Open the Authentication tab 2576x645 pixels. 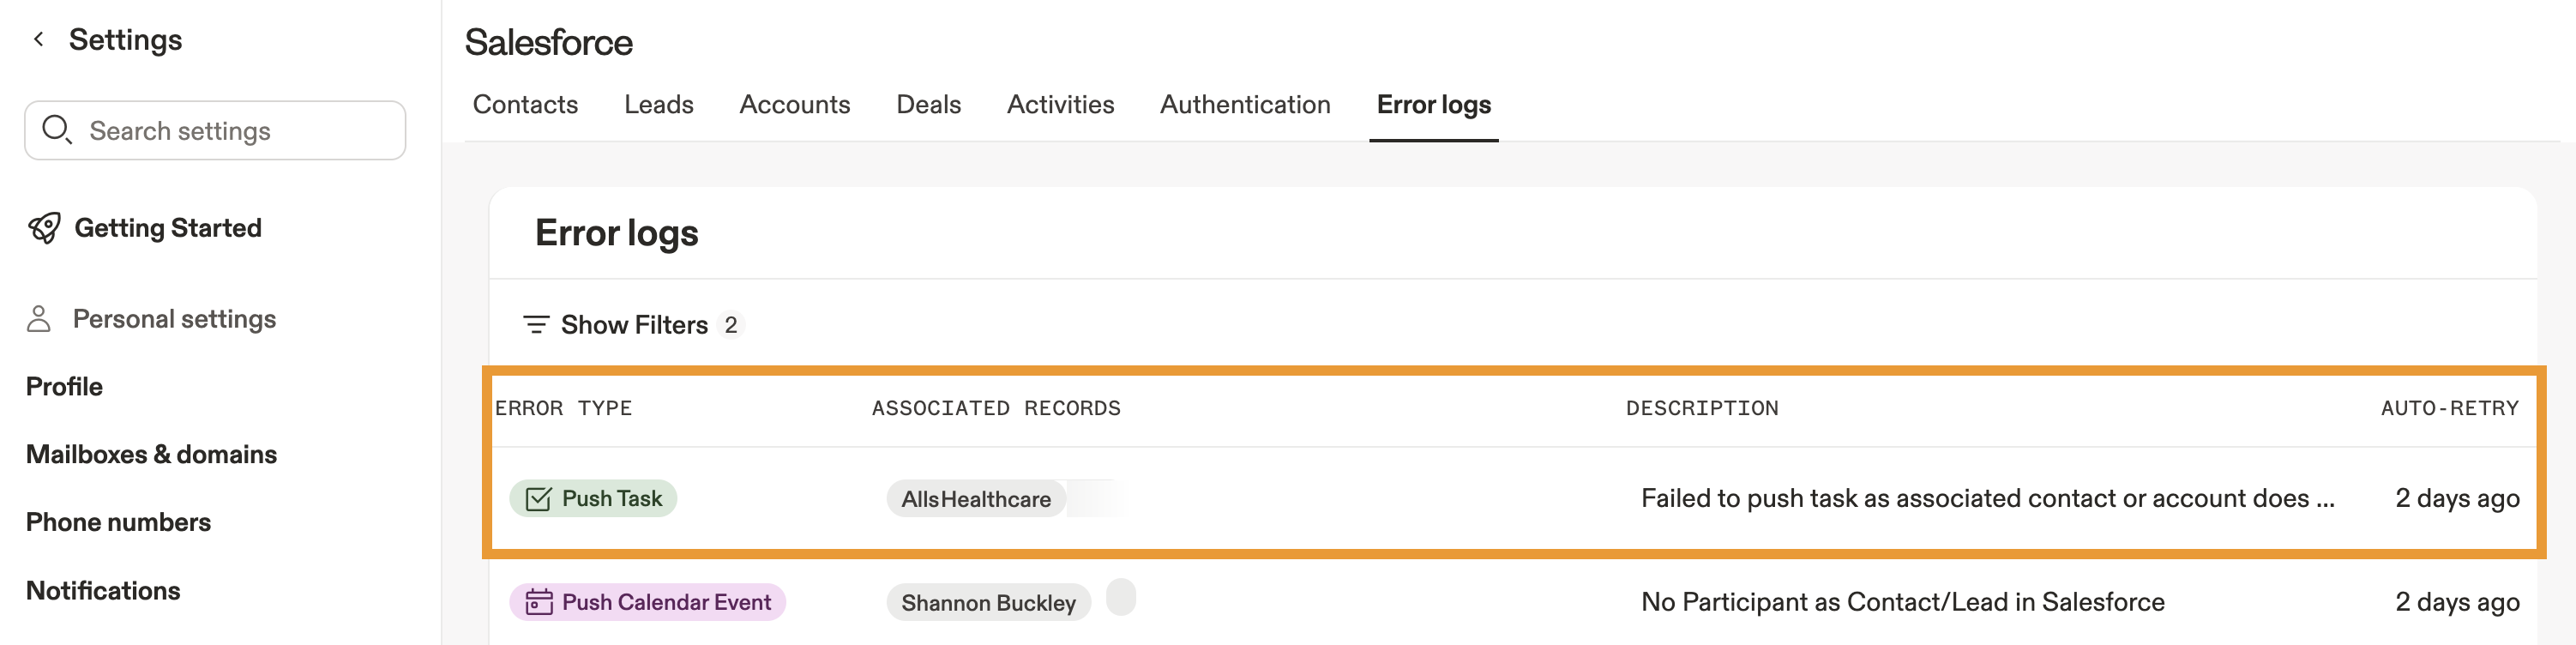tap(1245, 105)
